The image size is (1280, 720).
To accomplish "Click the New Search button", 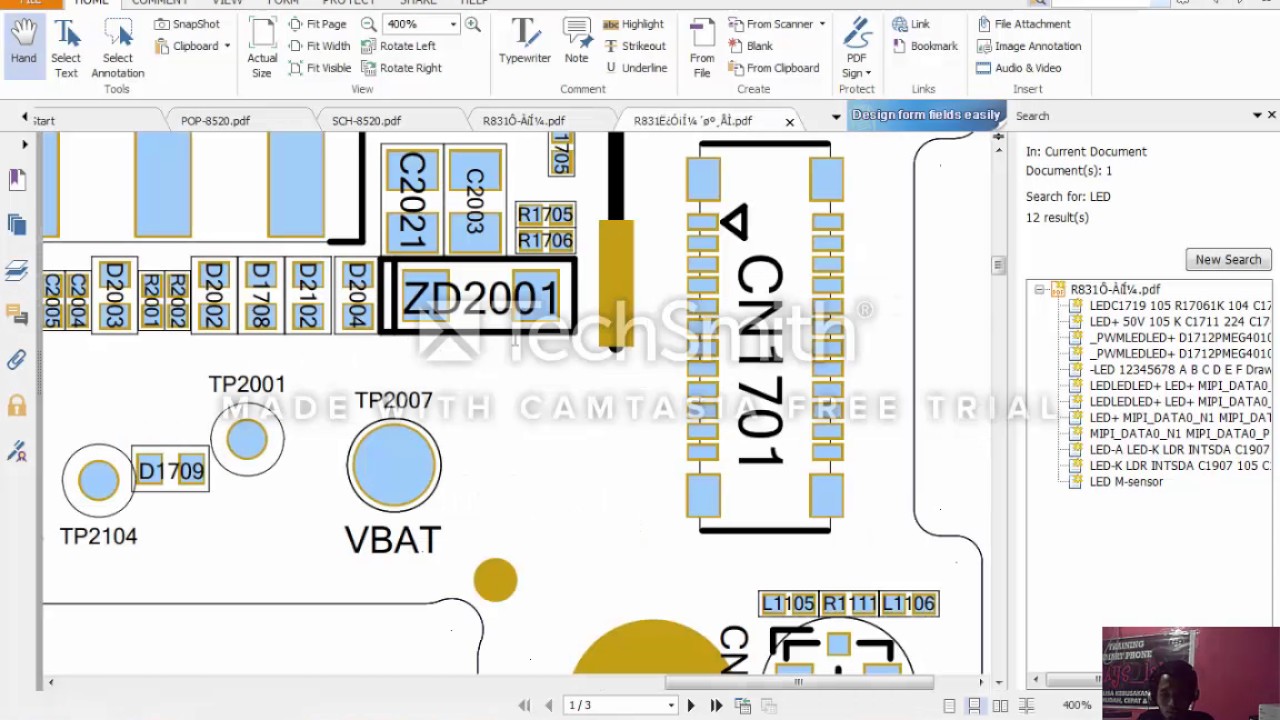I will point(1228,259).
